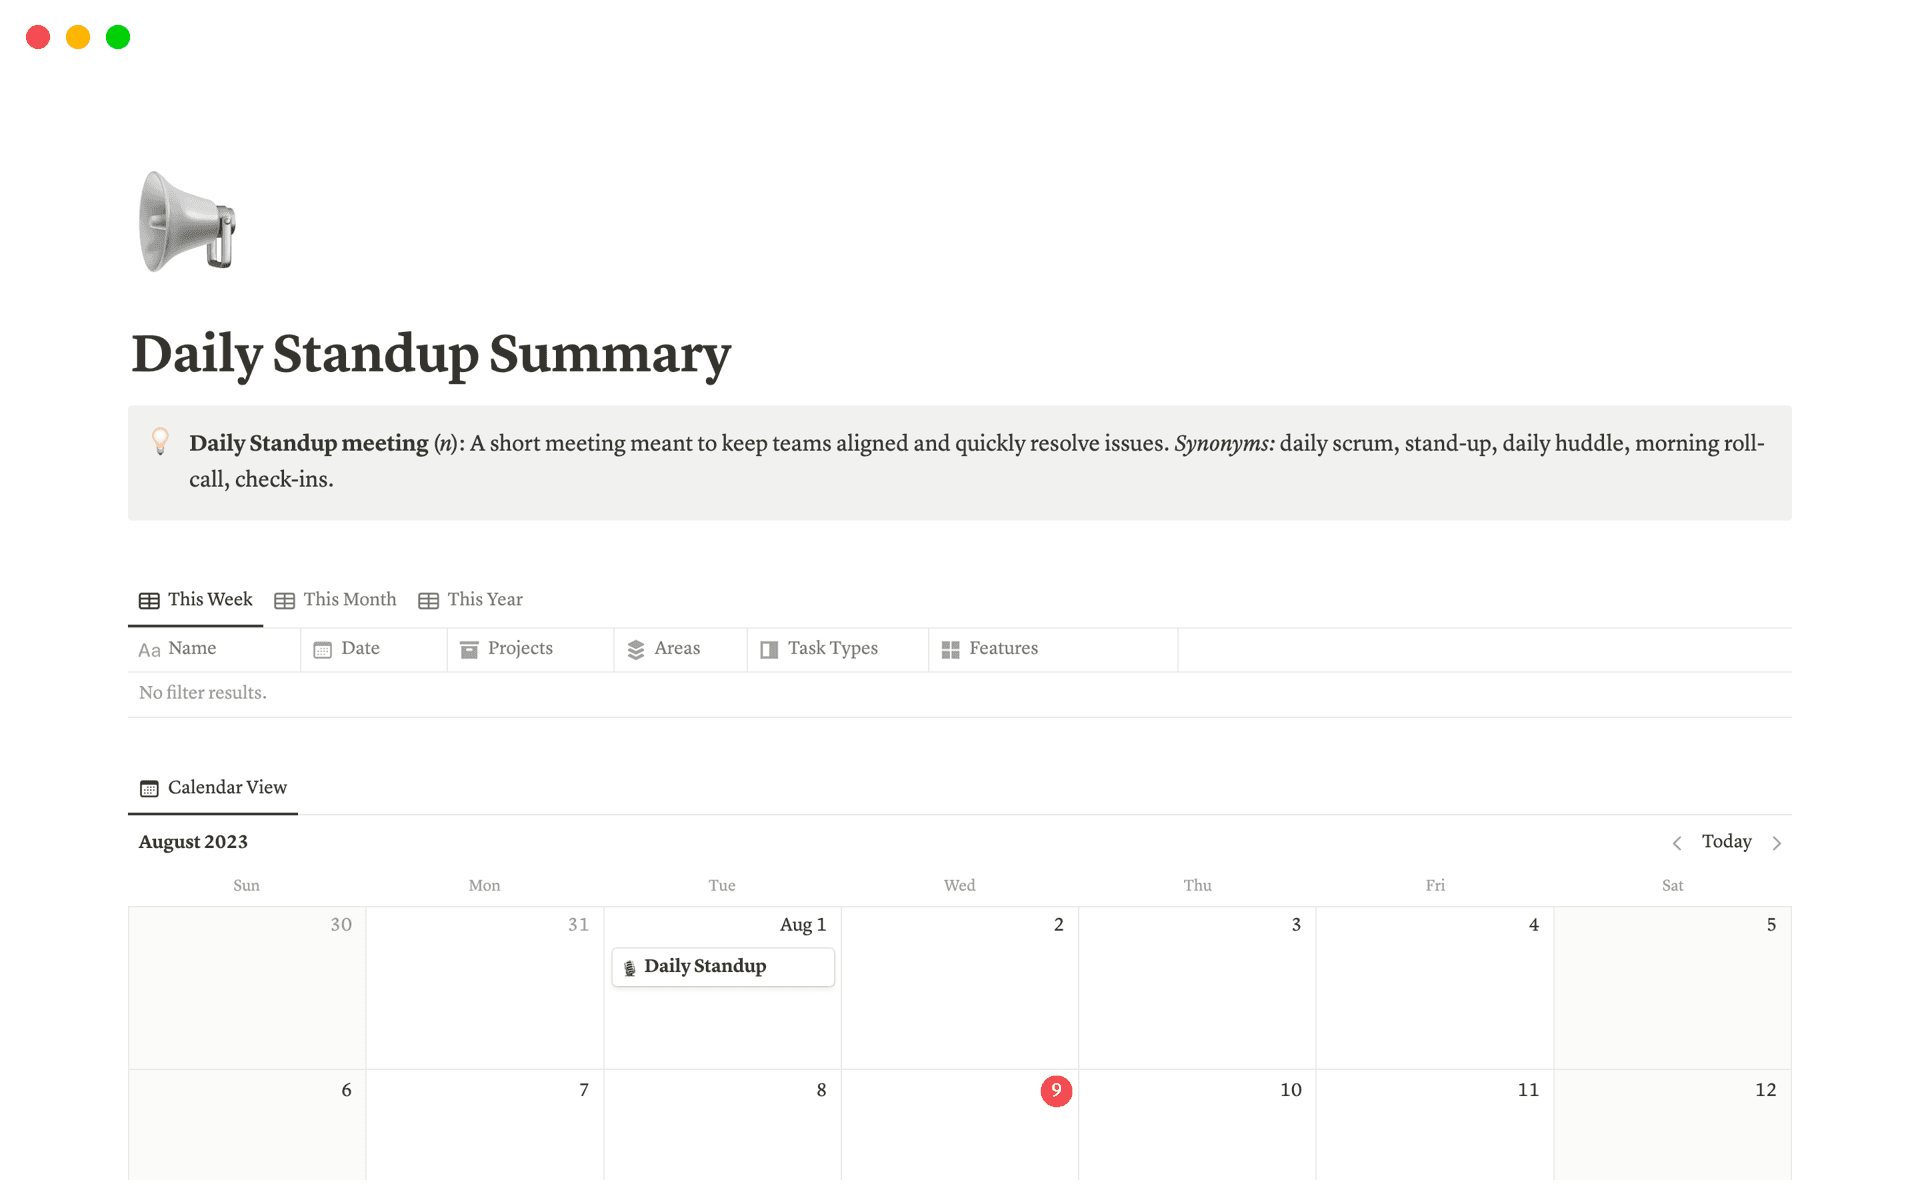The height and width of the screenshot is (1200, 1920).
Task: Open the Daily Standup event on August 1
Action: pyautogui.click(x=722, y=966)
